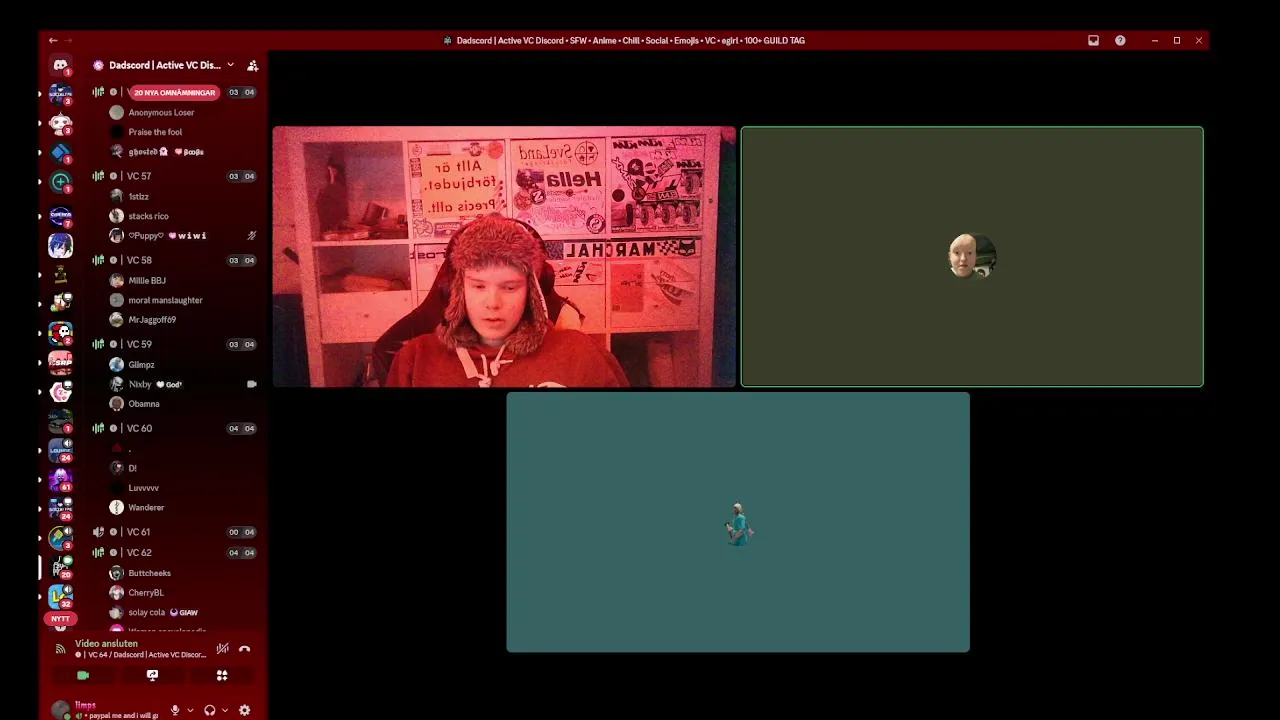The width and height of the screenshot is (1280, 720).
Task: Open server with green plus icon
Action: pos(61,183)
